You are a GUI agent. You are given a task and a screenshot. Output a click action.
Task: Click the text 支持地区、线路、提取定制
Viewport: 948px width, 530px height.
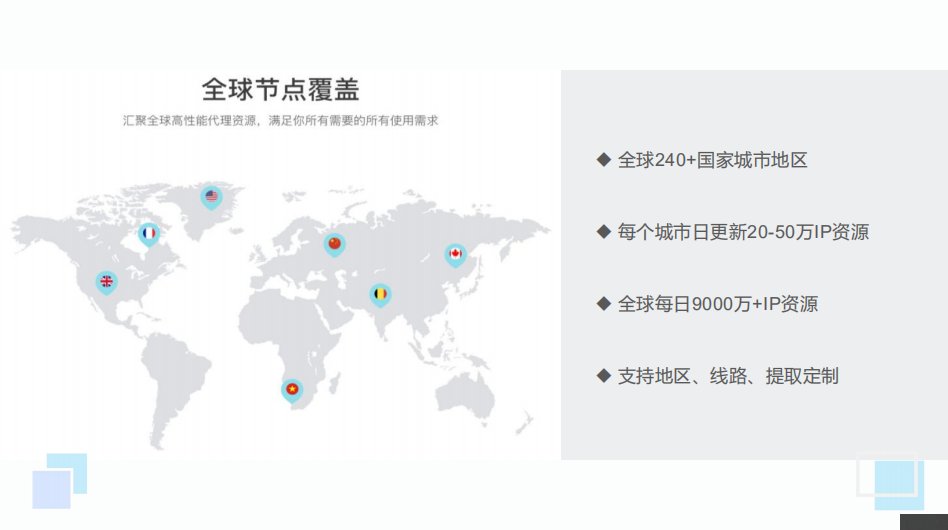click(728, 376)
